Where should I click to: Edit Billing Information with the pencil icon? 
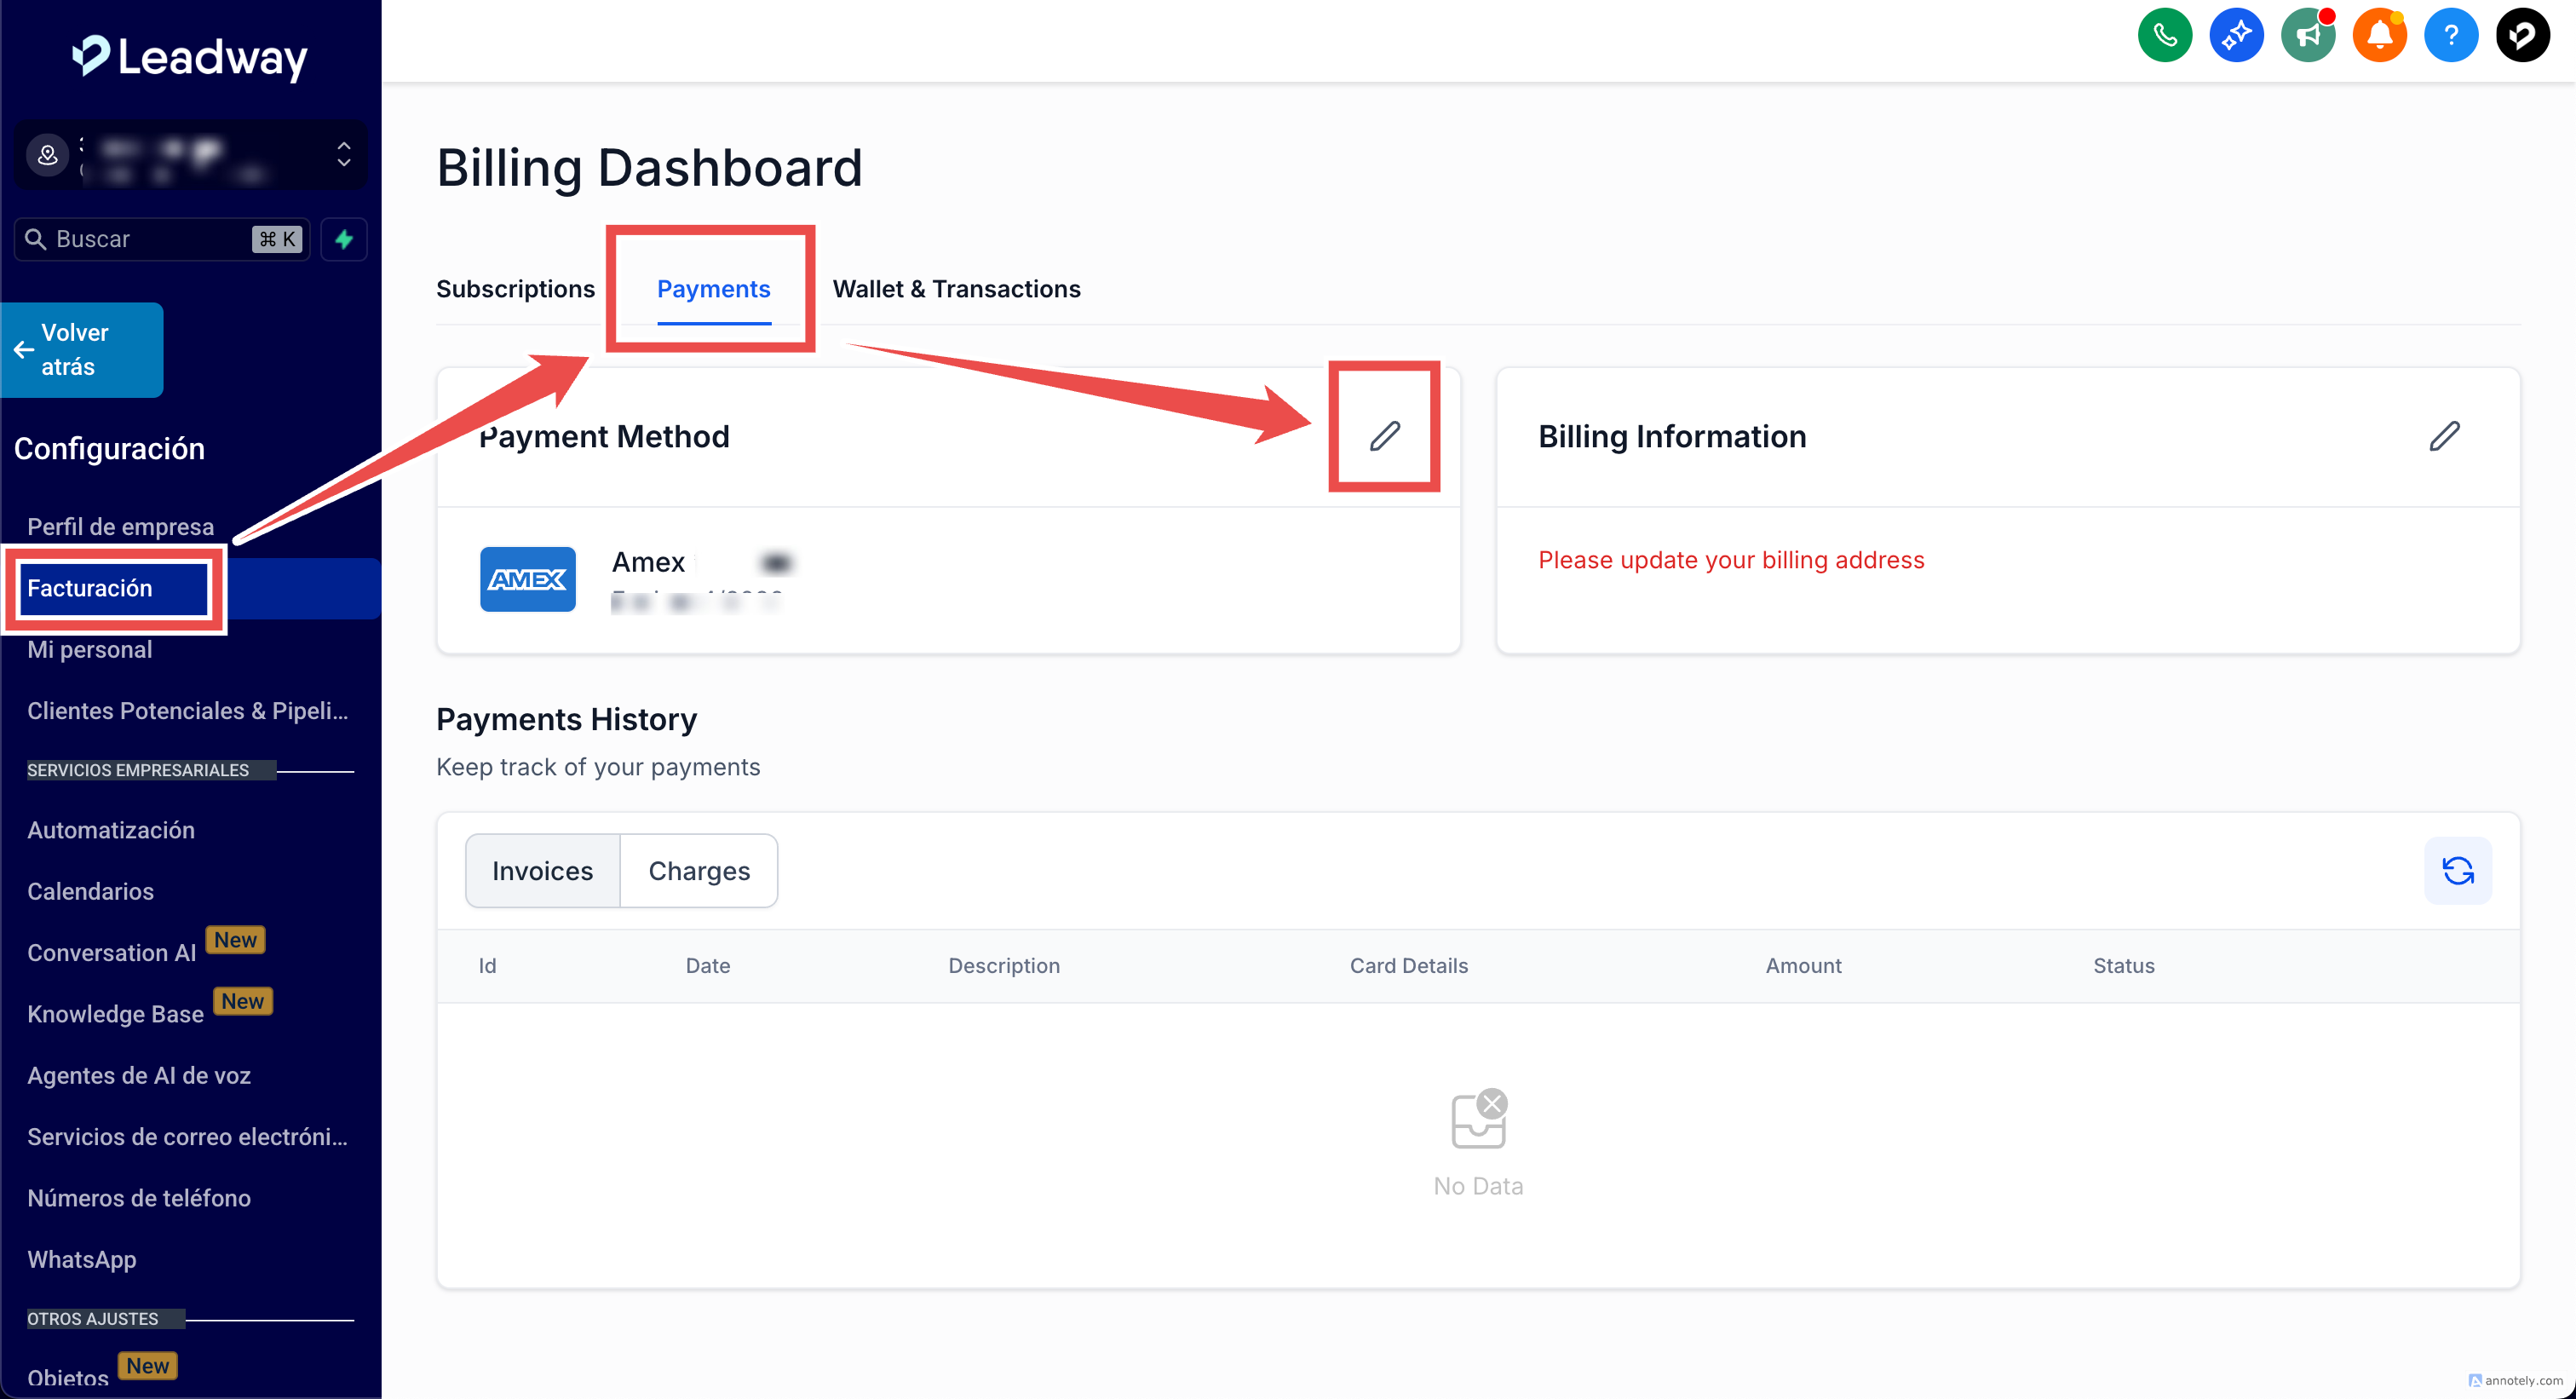(x=2444, y=436)
